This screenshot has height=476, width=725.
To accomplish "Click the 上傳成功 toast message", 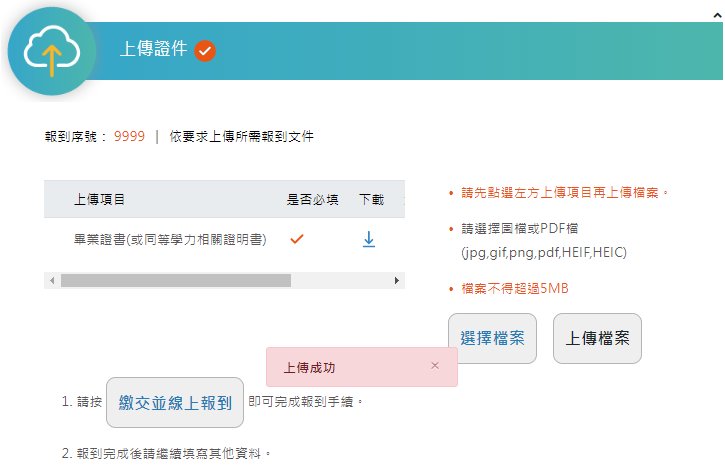I will click(x=310, y=367).
